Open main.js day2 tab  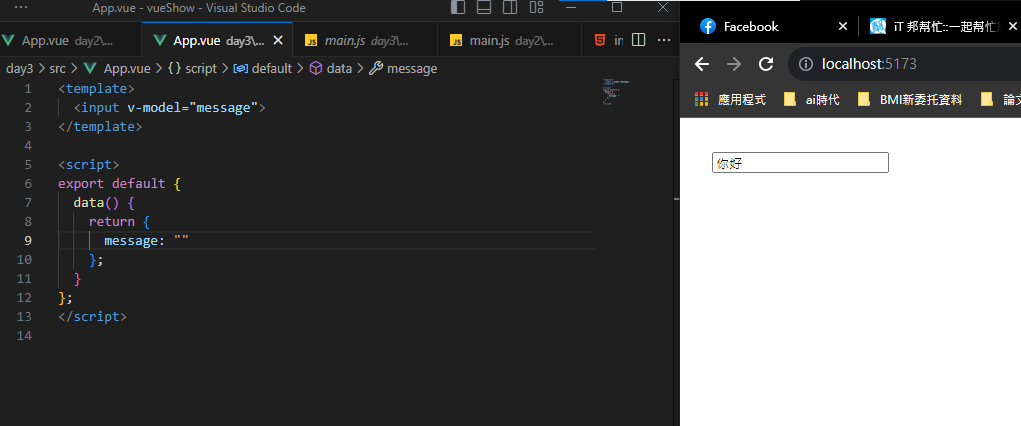509,40
